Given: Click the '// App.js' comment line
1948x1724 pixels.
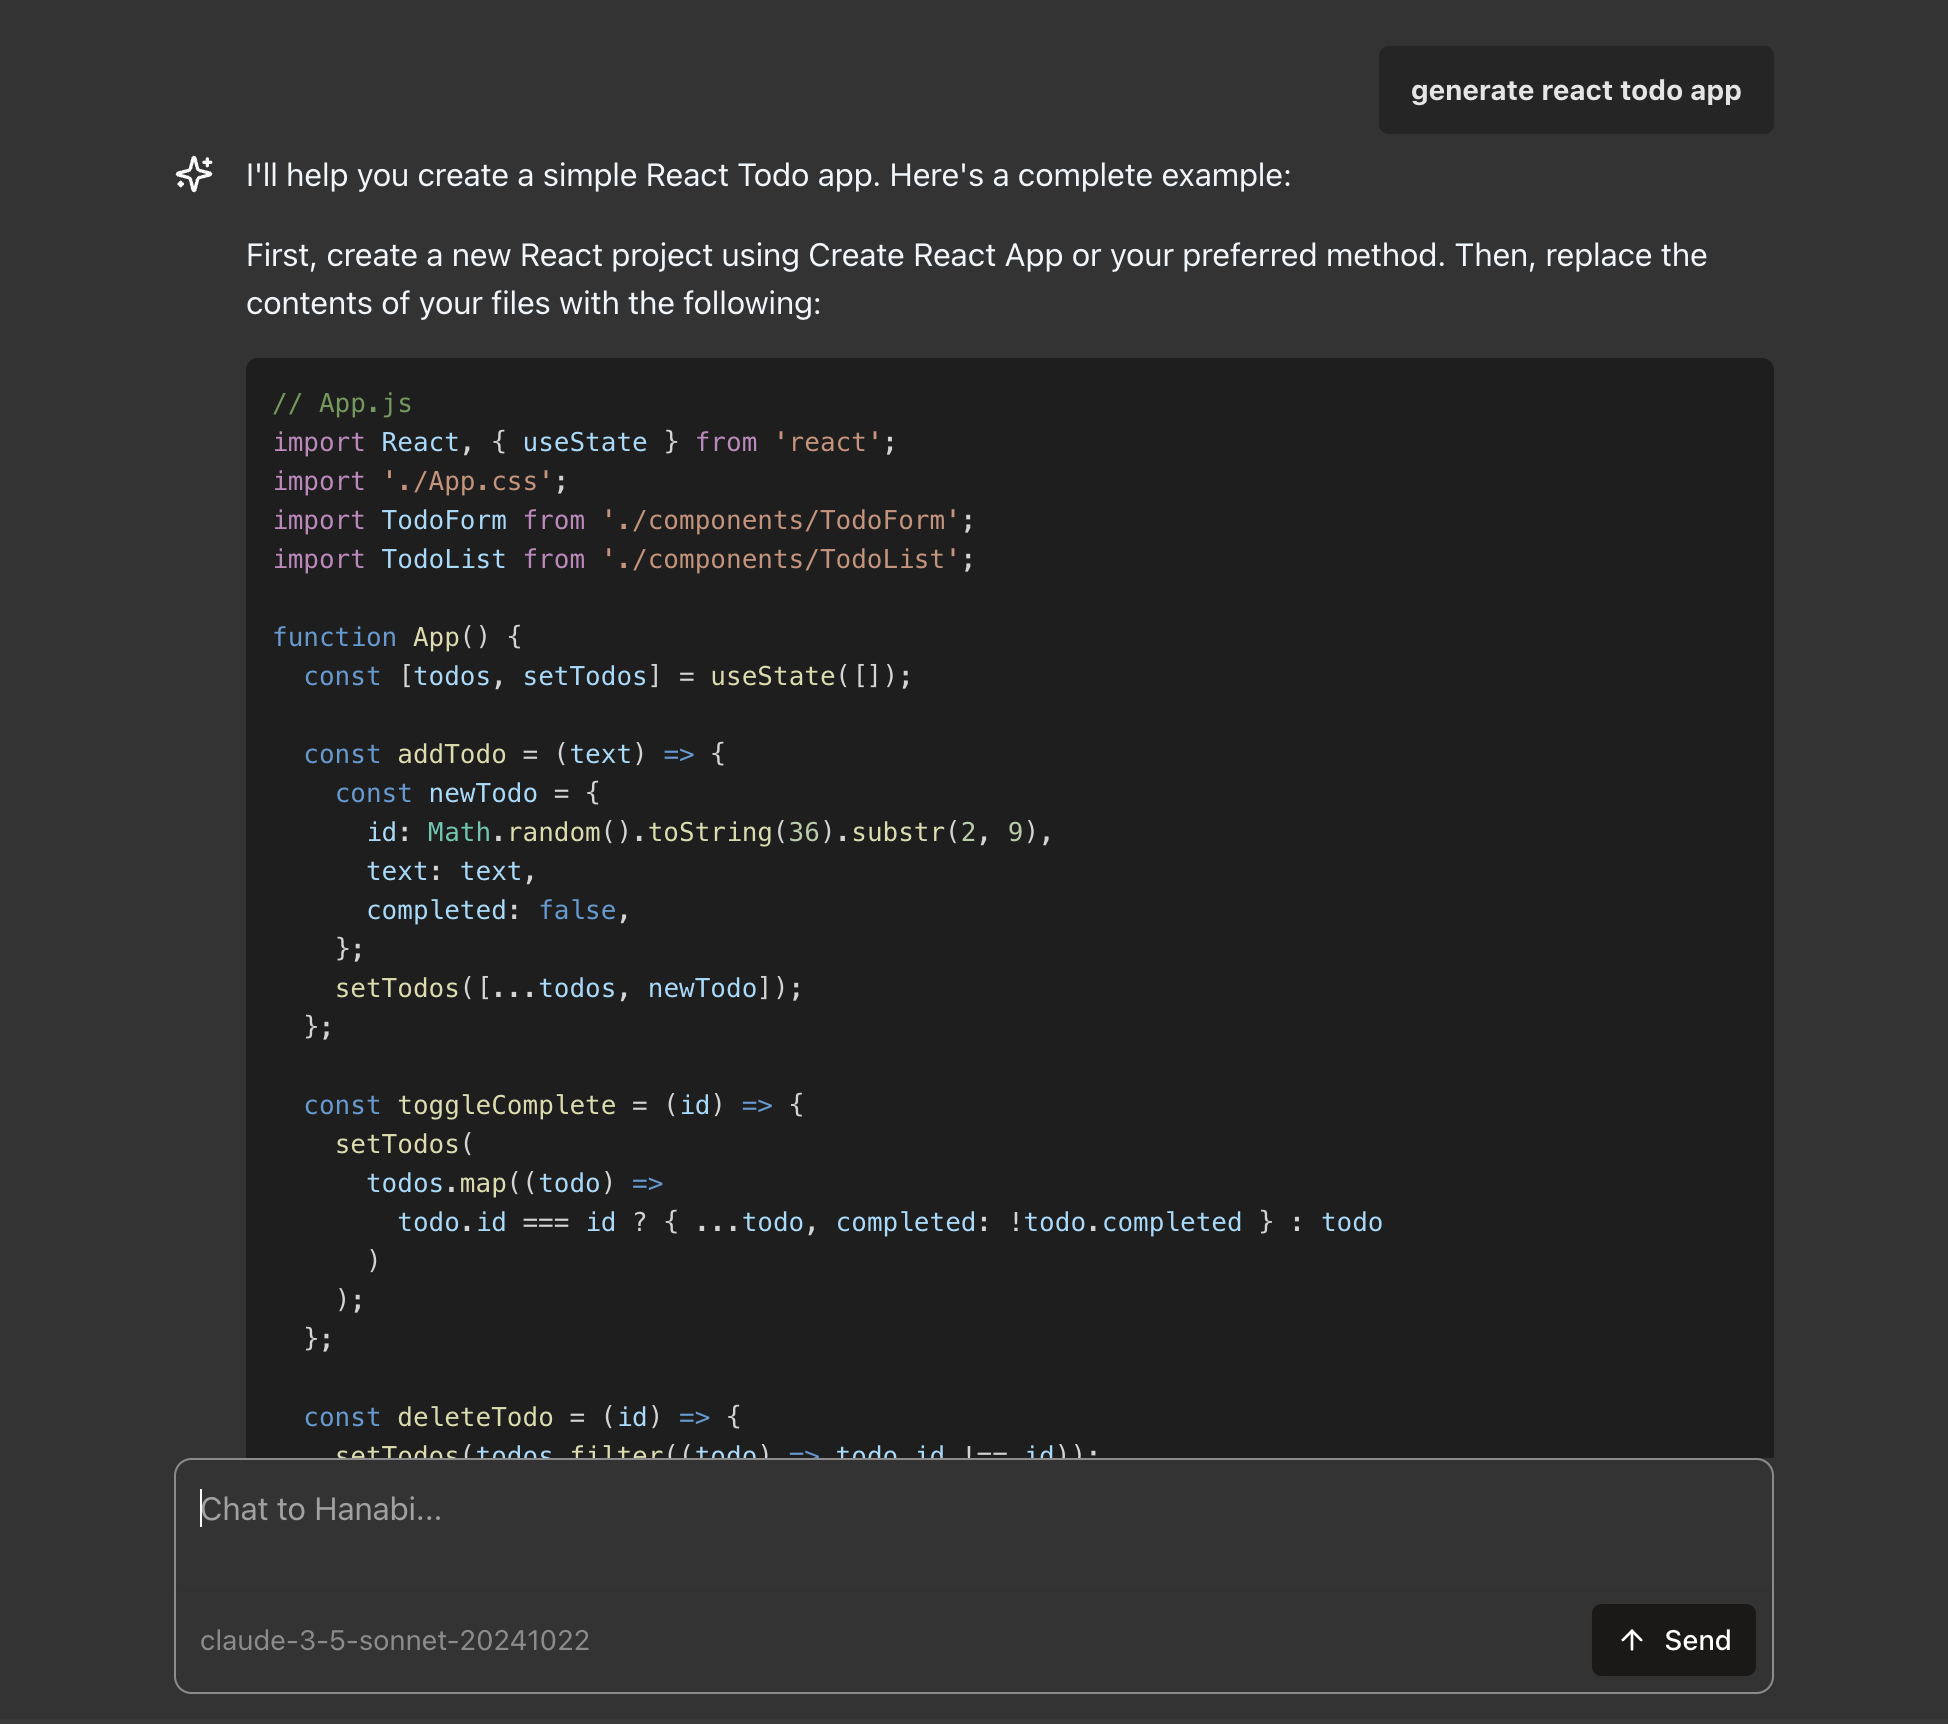Looking at the screenshot, I should point(341,402).
